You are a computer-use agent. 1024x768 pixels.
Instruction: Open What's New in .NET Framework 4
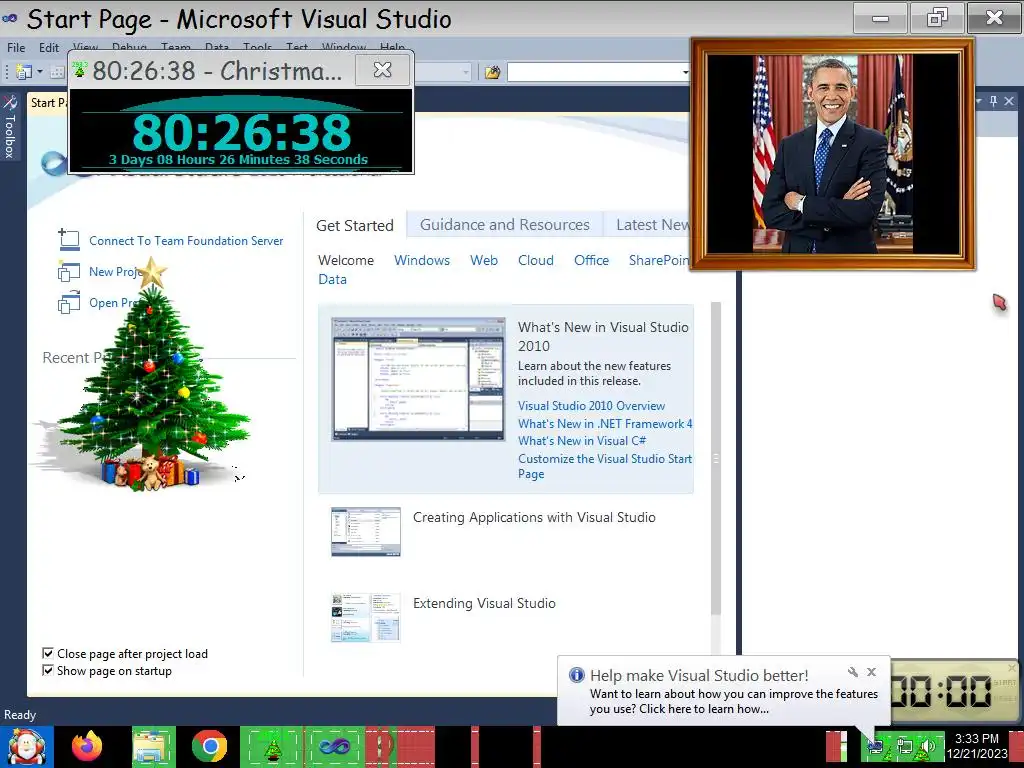[x=605, y=424]
